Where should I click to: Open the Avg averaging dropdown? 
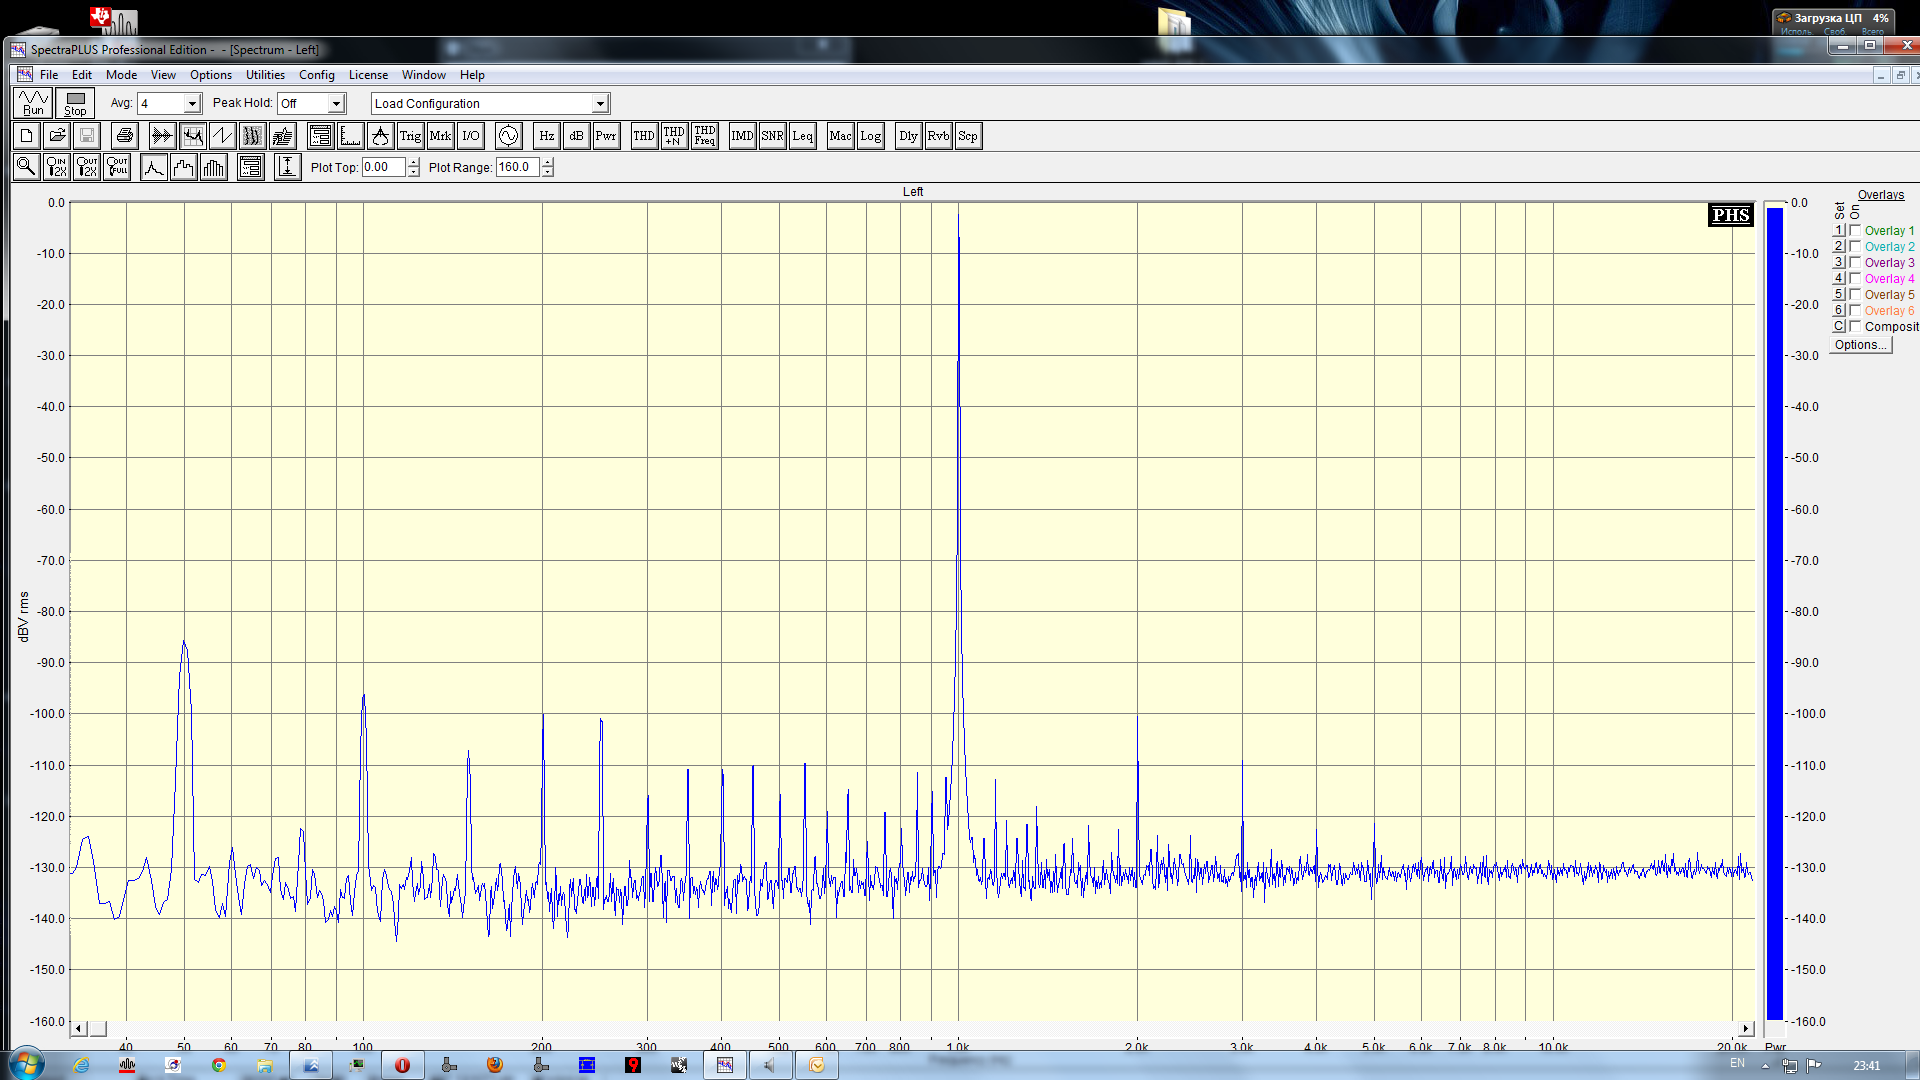(x=192, y=104)
